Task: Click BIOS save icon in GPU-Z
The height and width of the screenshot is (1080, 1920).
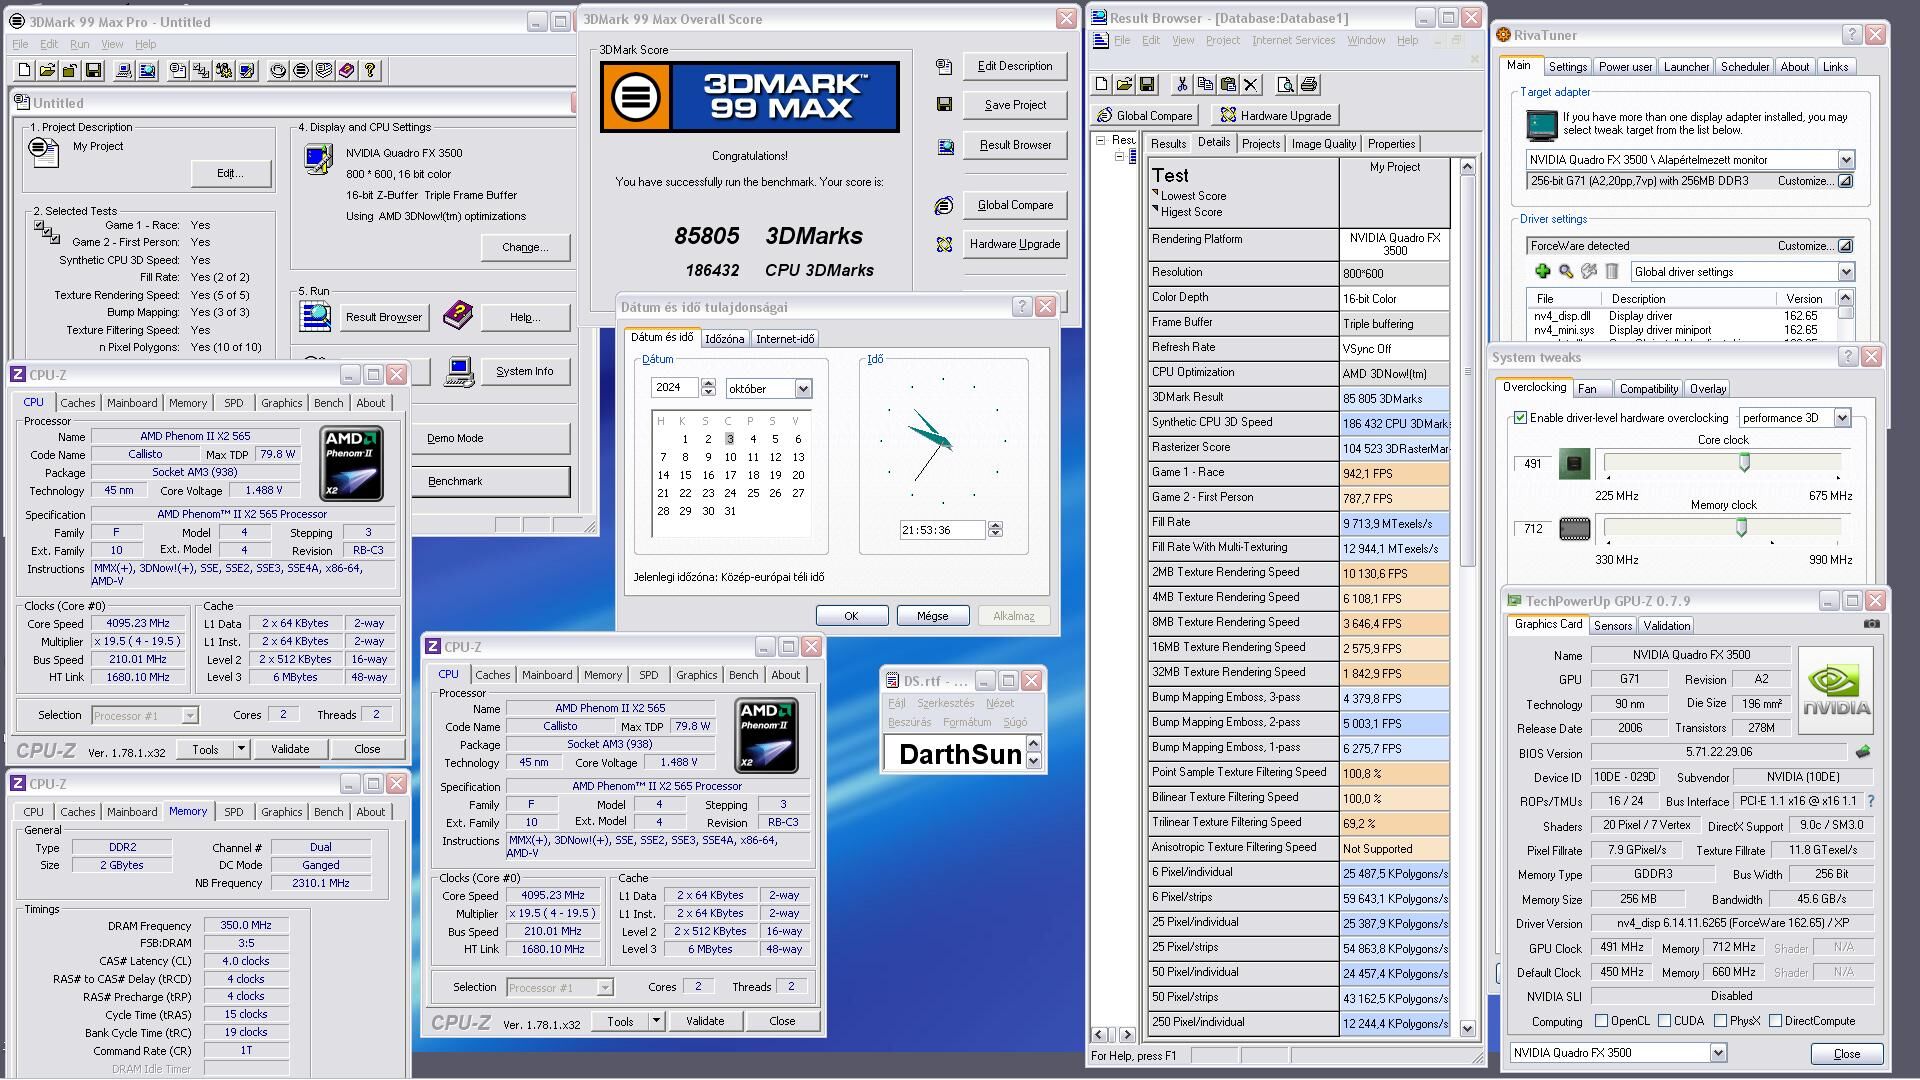Action: [1863, 752]
